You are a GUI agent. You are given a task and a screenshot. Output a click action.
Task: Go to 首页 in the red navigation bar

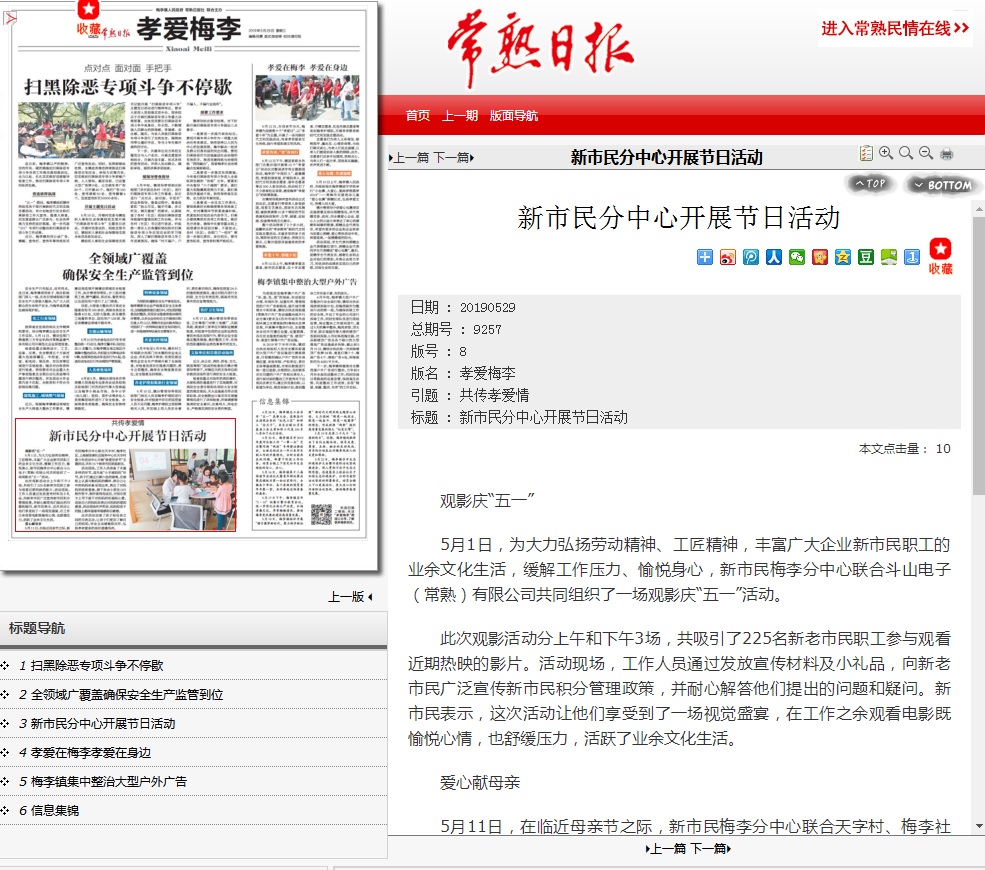point(418,116)
